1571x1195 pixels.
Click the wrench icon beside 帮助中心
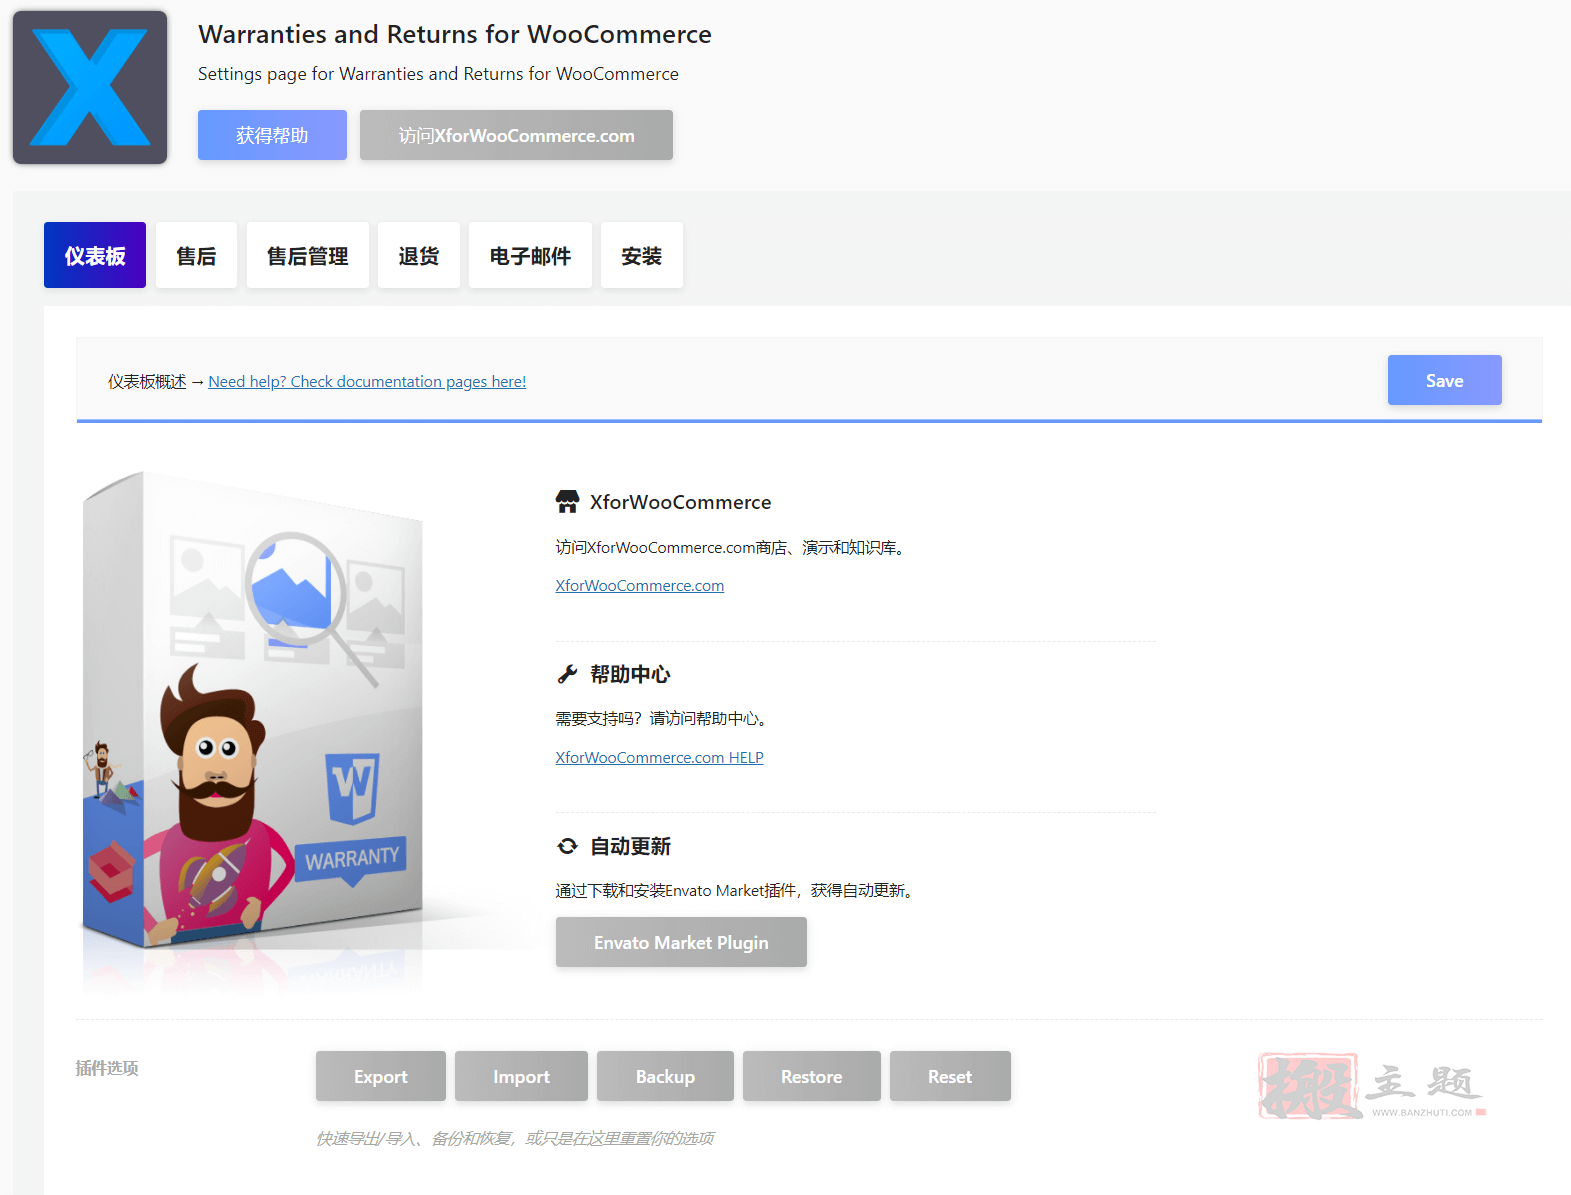coord(567,674)
